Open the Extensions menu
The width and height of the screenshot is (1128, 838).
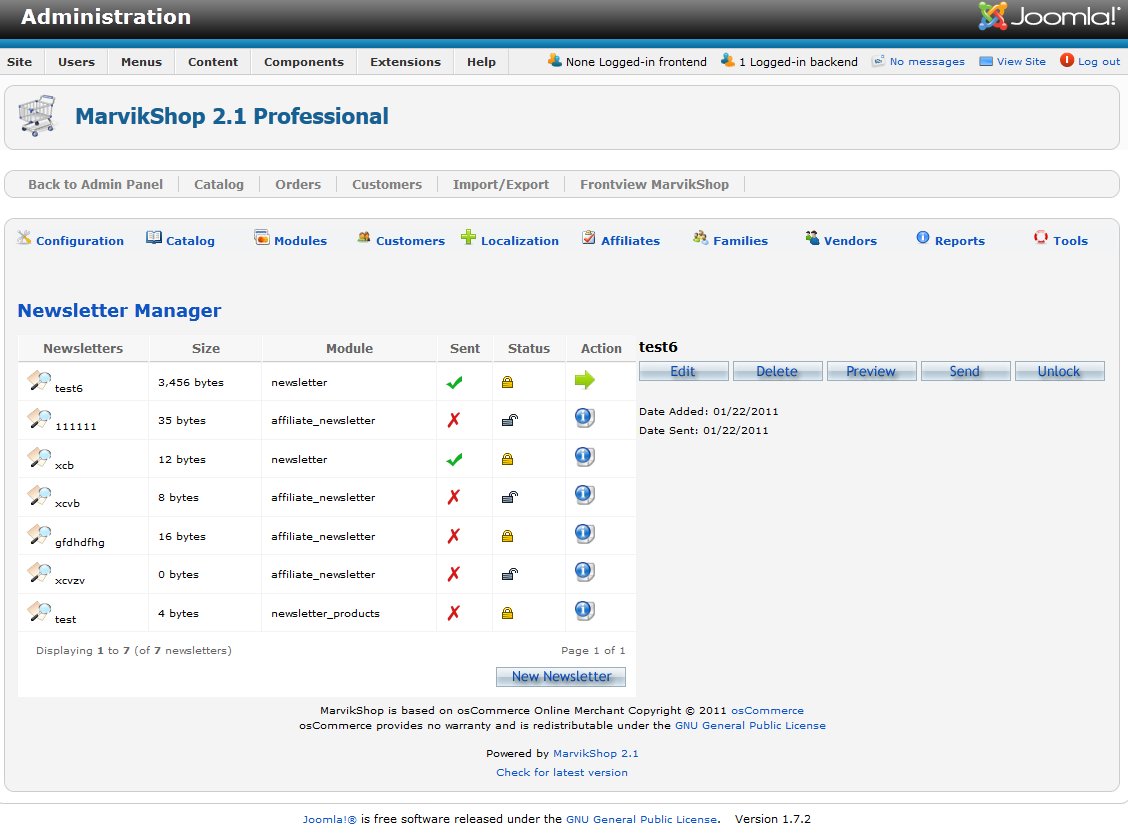405,62
